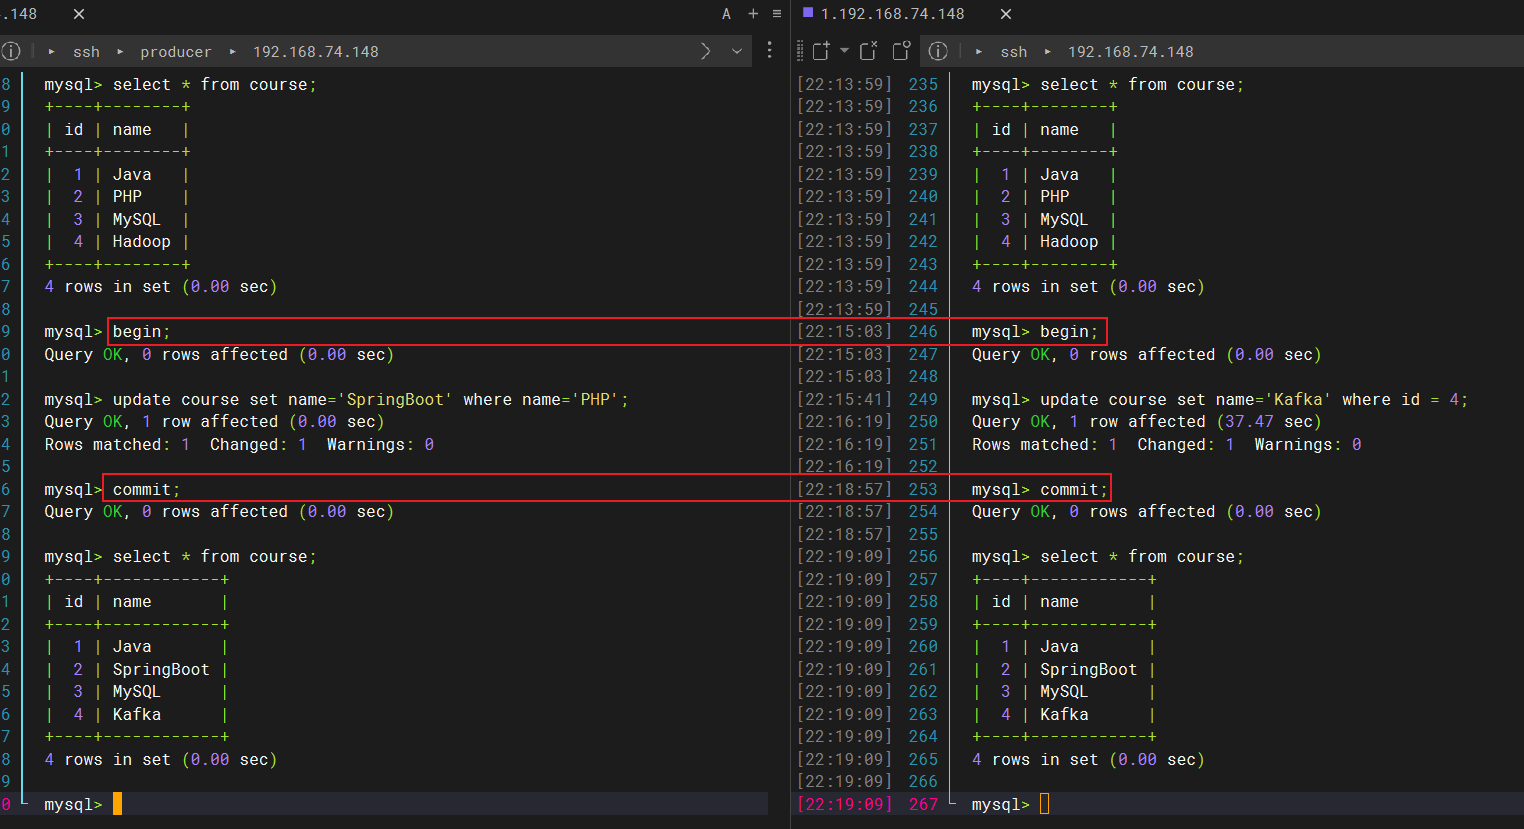Click 'begin;' command in the right terminal

point(1069,332)
